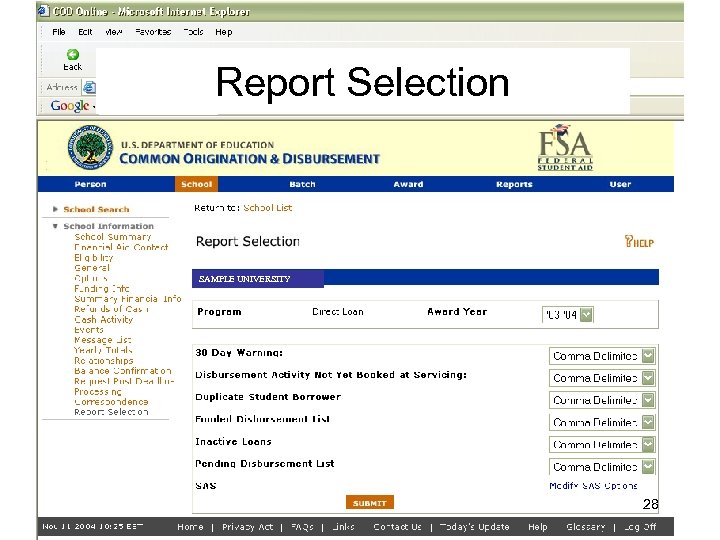Open Balance Confirmation in sidebar
720x540 pixels.
[123, 371]
